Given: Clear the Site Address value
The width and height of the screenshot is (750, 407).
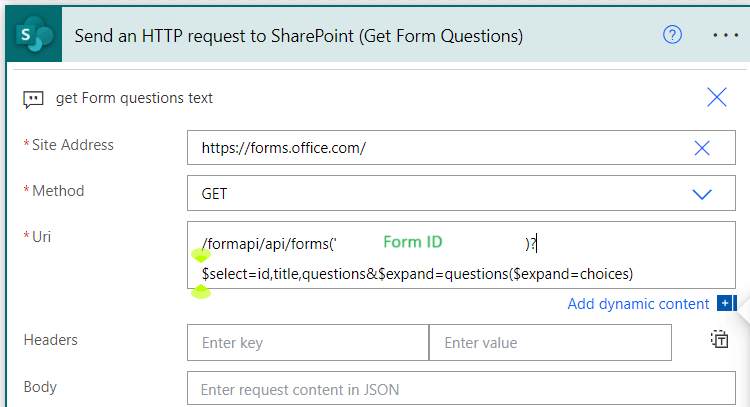Looking at the screenshot, I should coord(701,148).
